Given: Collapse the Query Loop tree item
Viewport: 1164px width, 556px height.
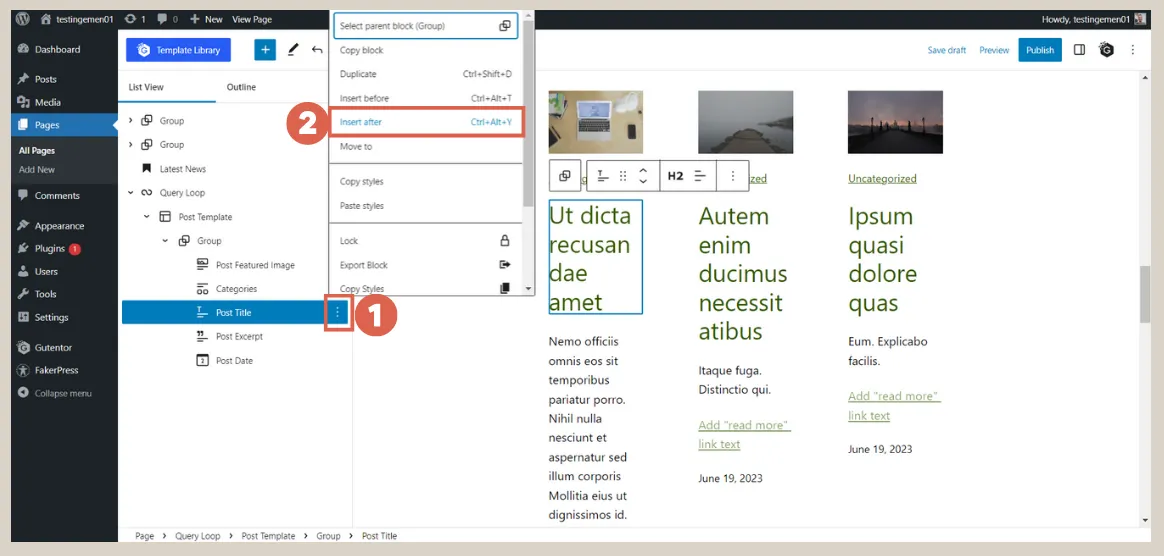Looking at the screenshot, I should tap(131, 193).
